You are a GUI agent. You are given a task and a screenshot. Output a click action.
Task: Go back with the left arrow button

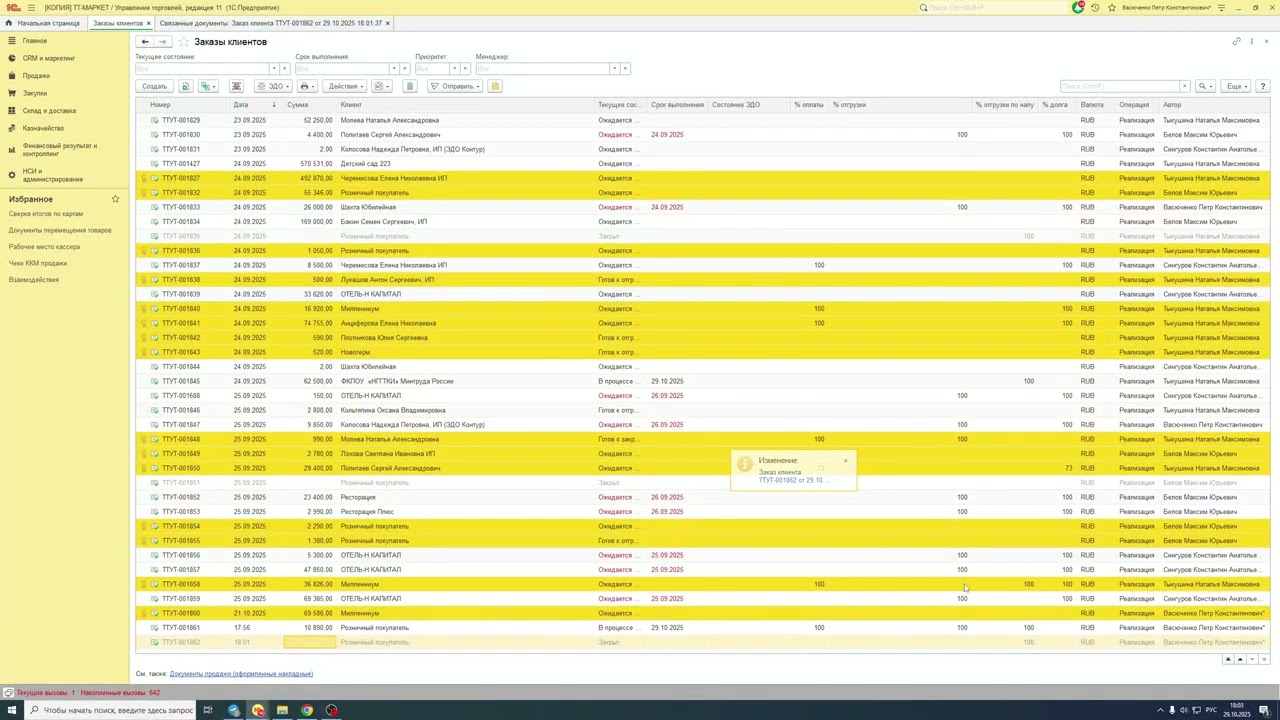(145, 42)
